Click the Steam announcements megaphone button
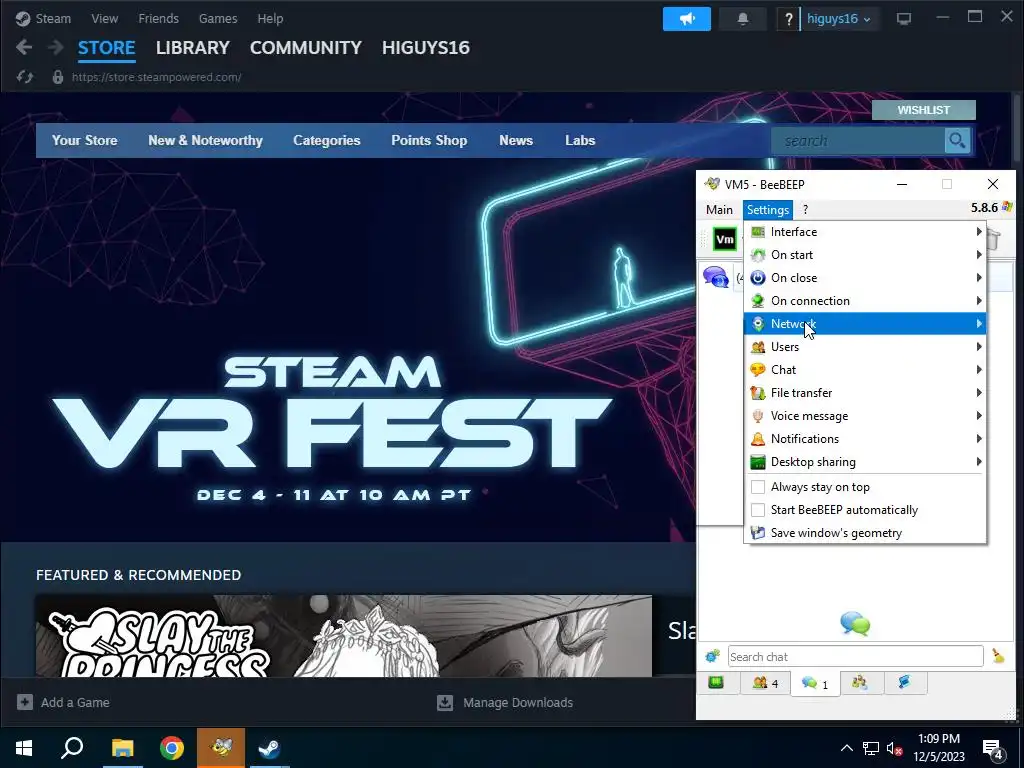This screenshot has height=768, width=1024. (x=687, y=19)
